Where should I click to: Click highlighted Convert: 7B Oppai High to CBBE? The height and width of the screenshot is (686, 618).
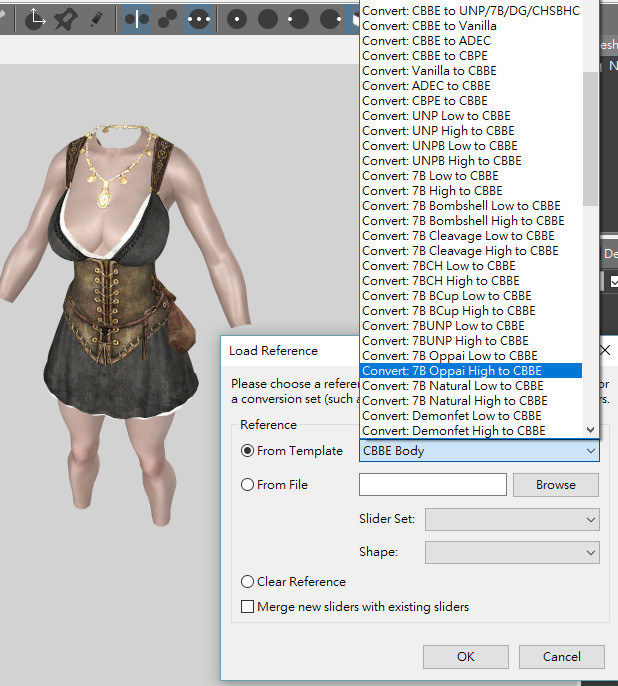point(471,371)
